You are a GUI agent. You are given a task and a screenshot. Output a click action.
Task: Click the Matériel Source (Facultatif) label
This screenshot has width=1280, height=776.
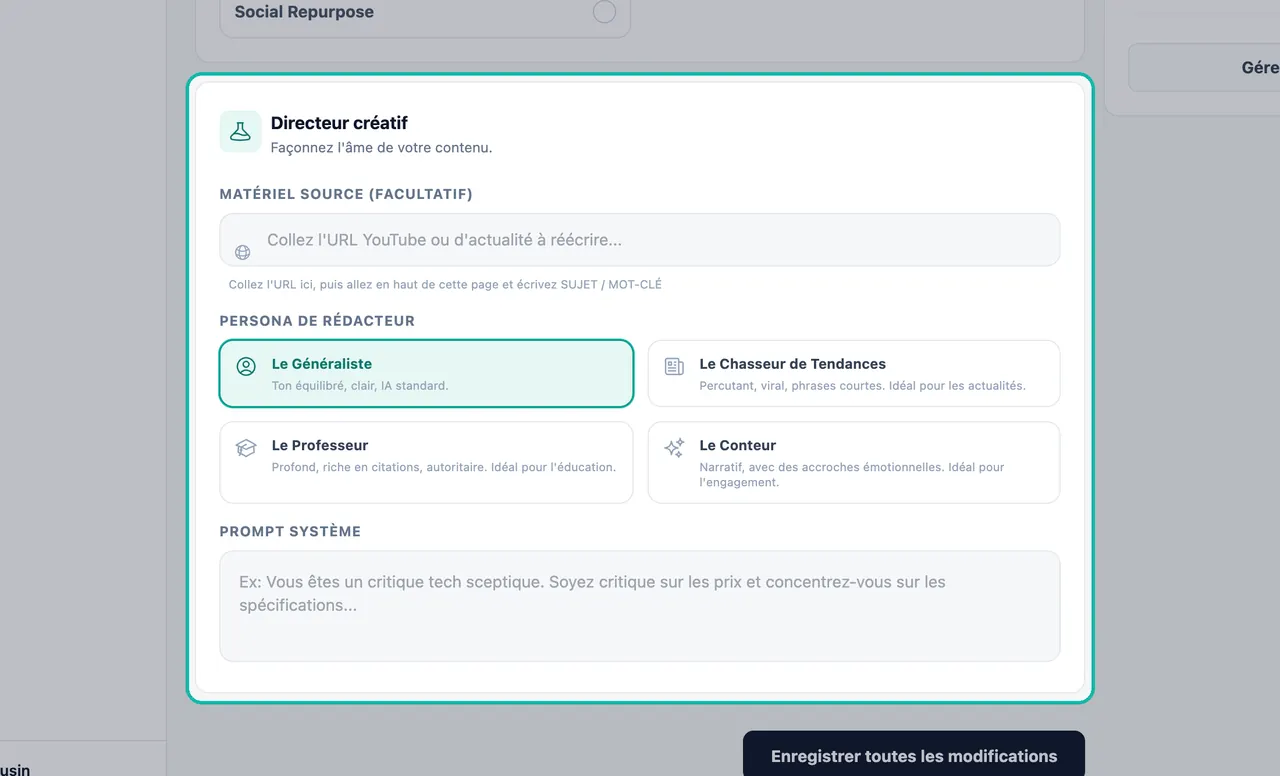coord(346,194)
